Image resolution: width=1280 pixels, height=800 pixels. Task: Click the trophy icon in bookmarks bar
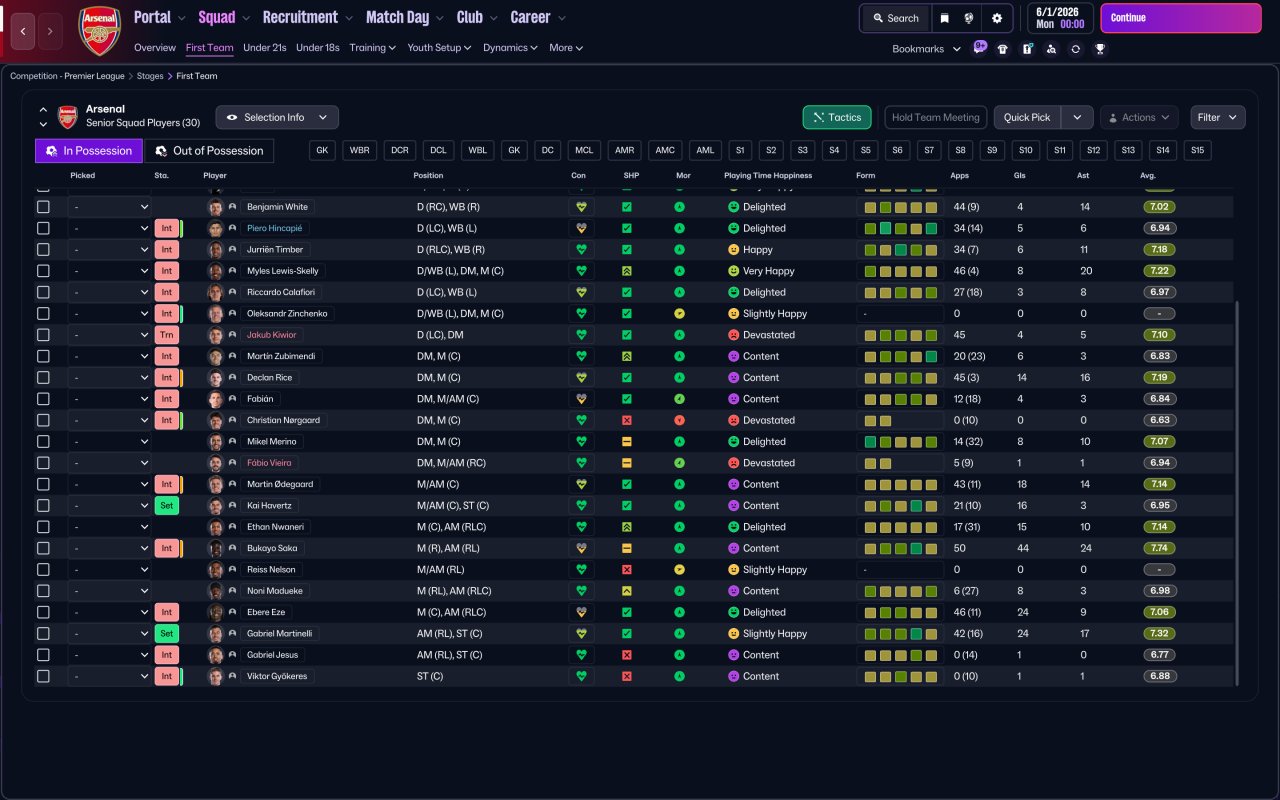(1100, 49)
